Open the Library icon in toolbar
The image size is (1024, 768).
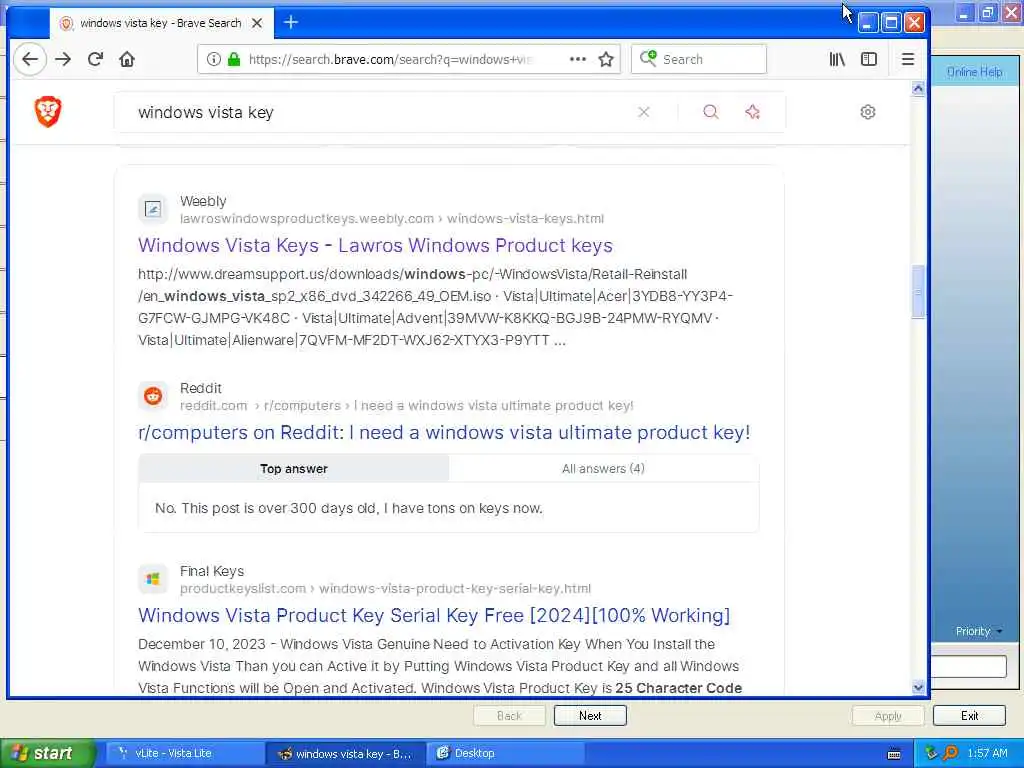[x=837, y=59]
